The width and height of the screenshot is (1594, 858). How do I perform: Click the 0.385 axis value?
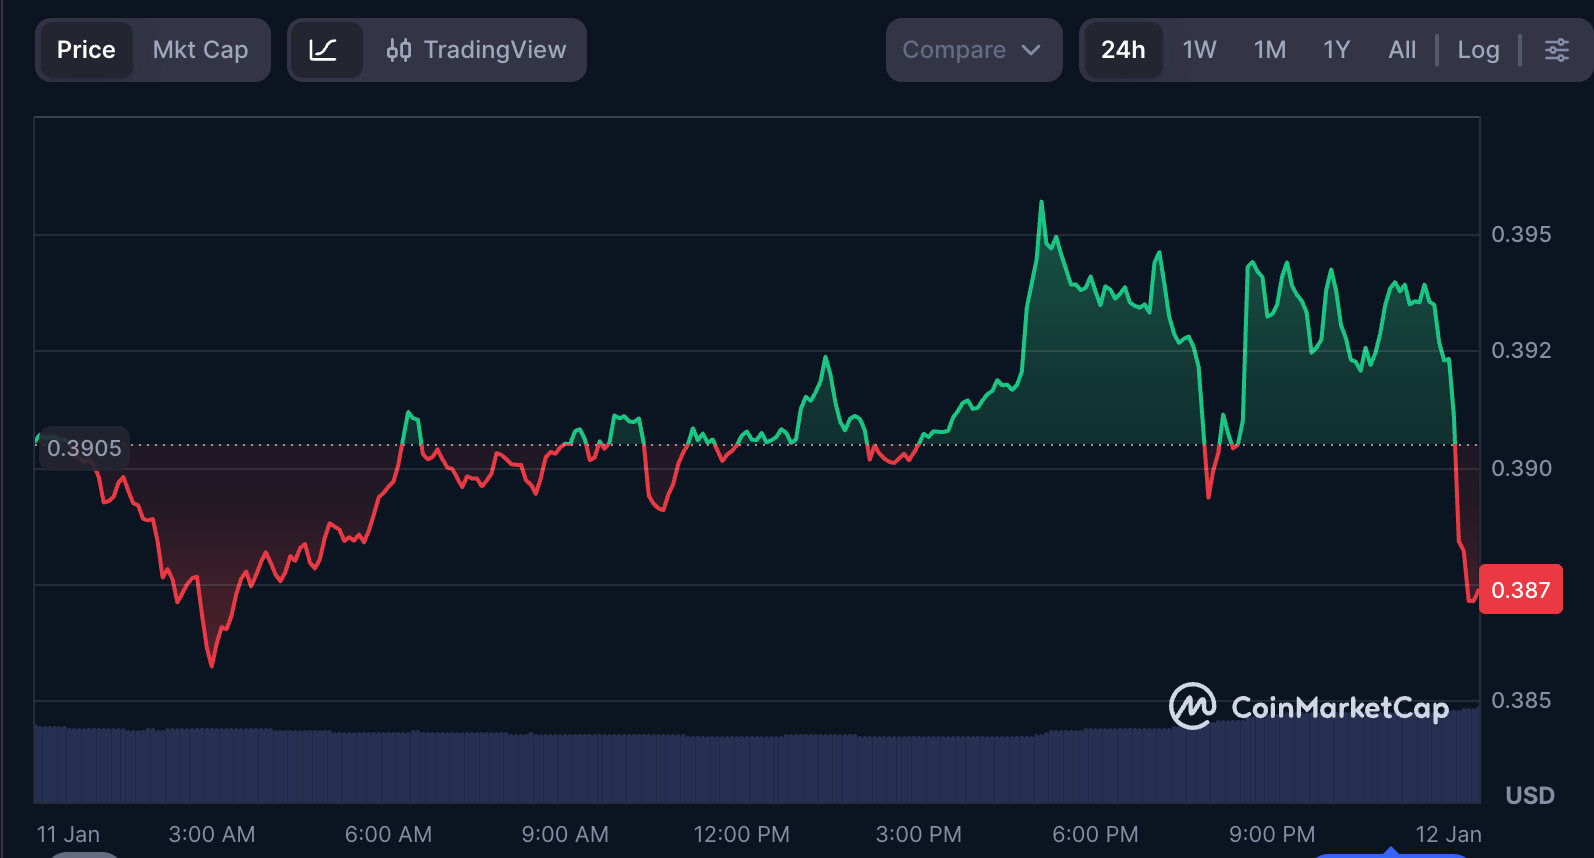click(1521, 700)
